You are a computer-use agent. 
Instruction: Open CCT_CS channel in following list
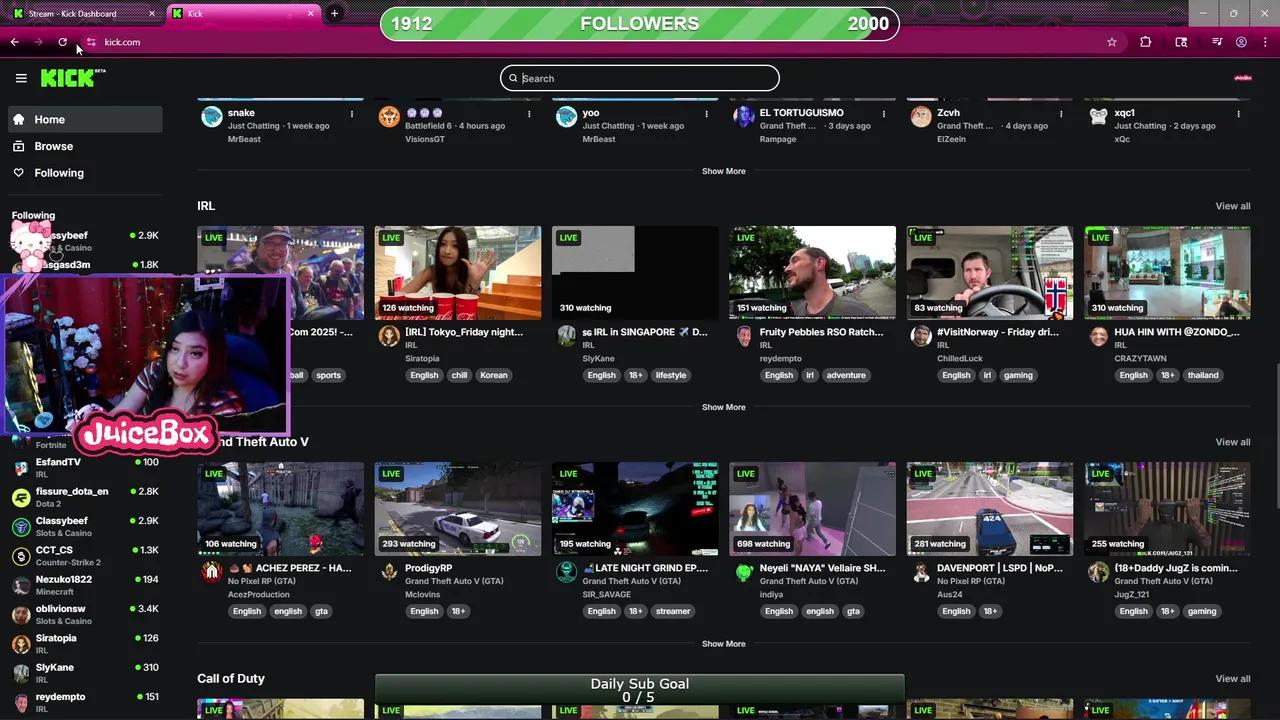point(85,556)
